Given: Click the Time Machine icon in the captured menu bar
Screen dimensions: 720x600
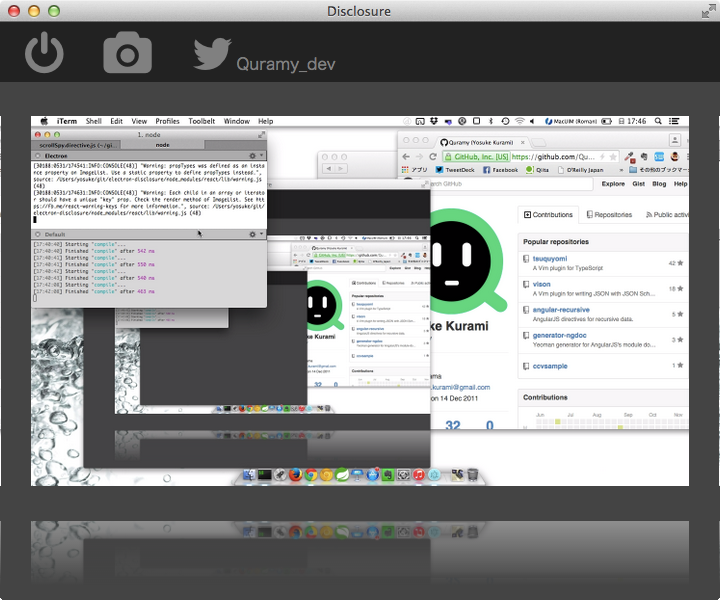Looking at the screenshot, I should pos(505,121).
